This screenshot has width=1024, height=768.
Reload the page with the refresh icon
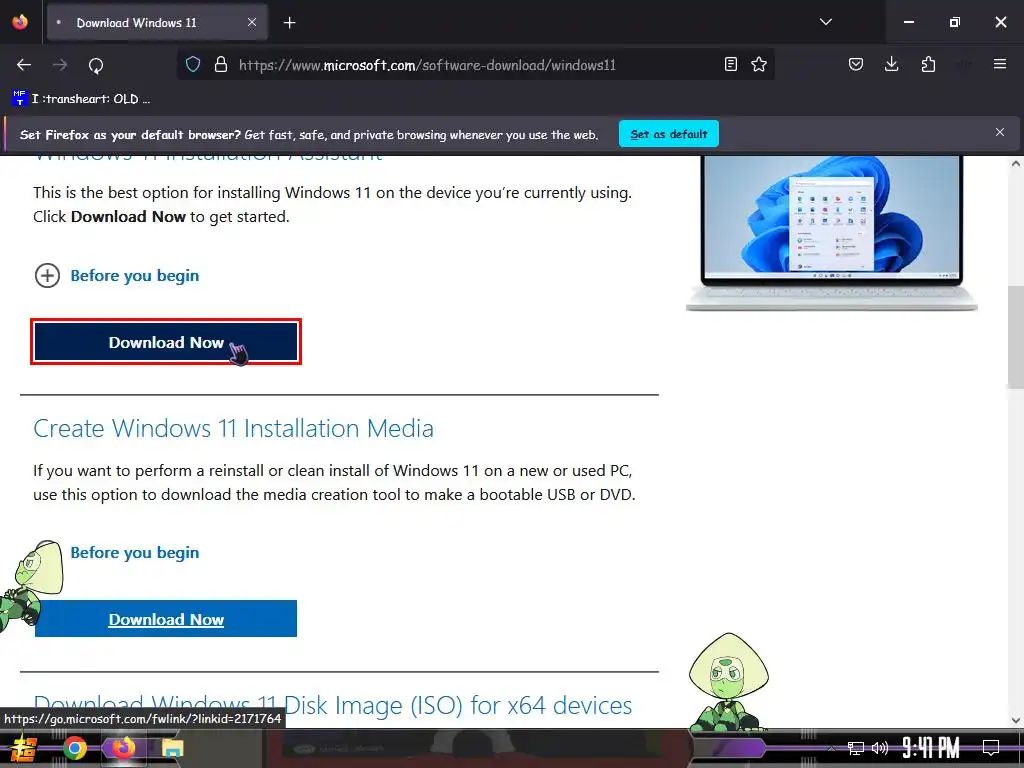tap(96, 65)
